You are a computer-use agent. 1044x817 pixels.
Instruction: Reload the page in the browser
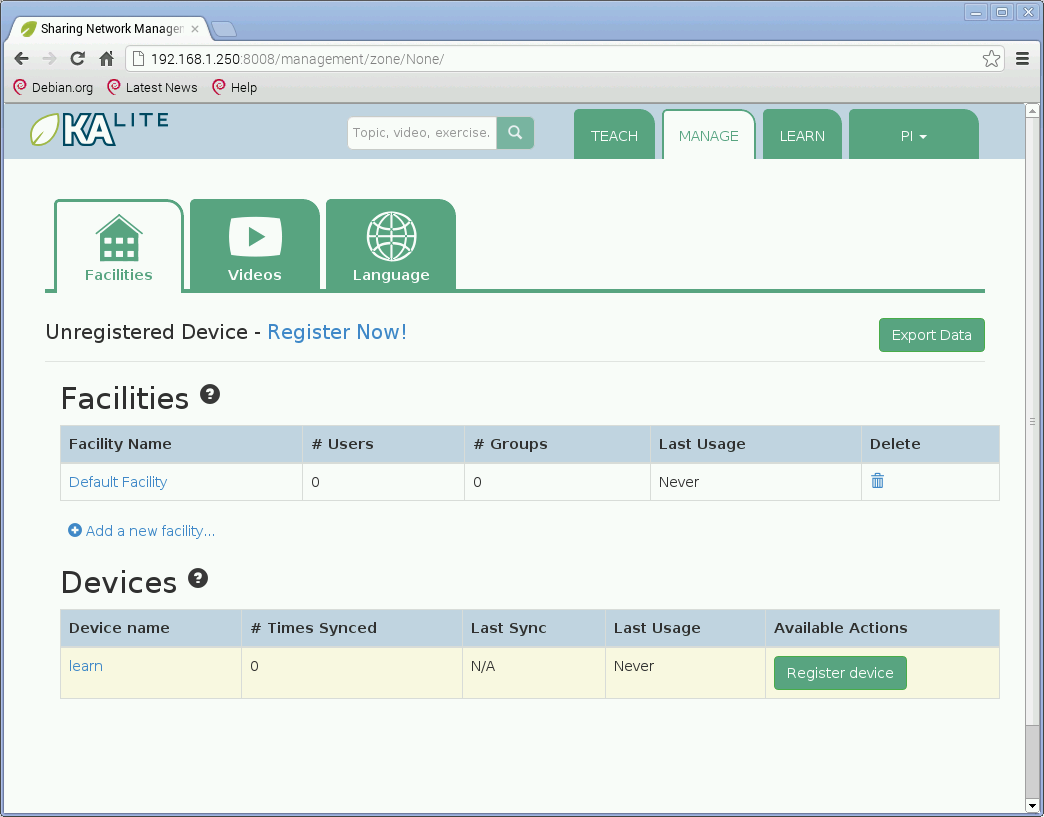coord(77,59)
